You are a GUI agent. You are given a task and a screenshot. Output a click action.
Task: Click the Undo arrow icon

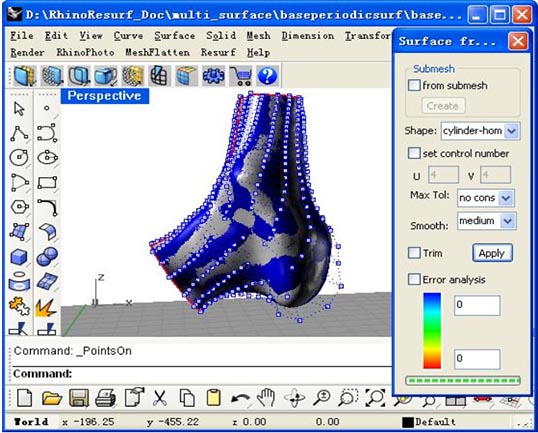(x=240, y=399)
